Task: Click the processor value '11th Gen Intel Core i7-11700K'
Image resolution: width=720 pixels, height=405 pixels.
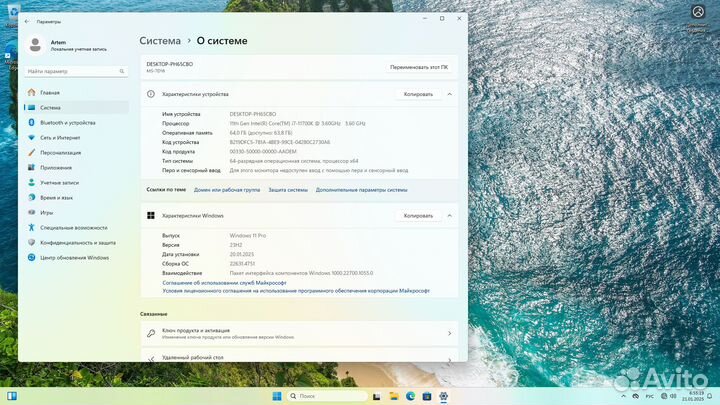Action: pyautogui.click(x=298, y=124)
